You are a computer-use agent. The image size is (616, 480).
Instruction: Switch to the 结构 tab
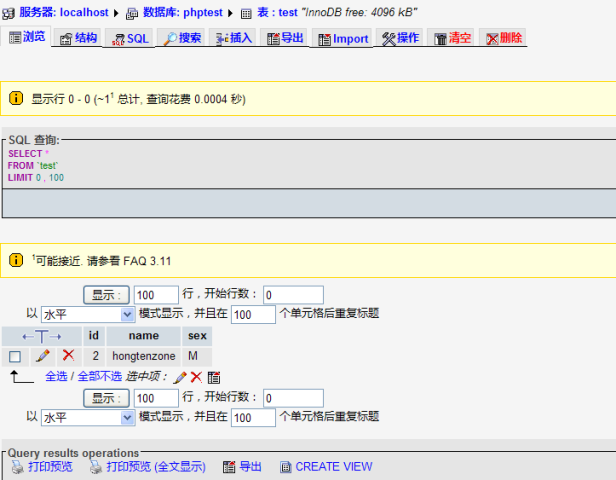pyautogui.click(x=77, y=38)
